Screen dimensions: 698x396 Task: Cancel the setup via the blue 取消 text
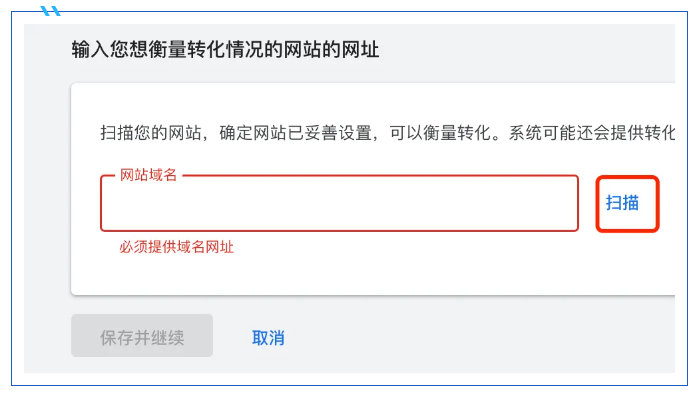[268, 338]
